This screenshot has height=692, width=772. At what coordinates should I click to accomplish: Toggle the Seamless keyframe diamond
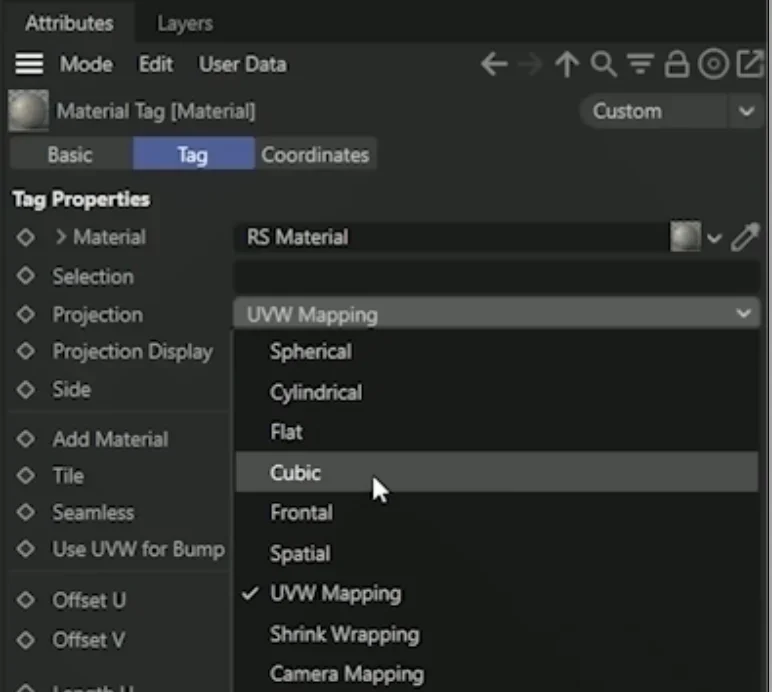tap(26, 512)
